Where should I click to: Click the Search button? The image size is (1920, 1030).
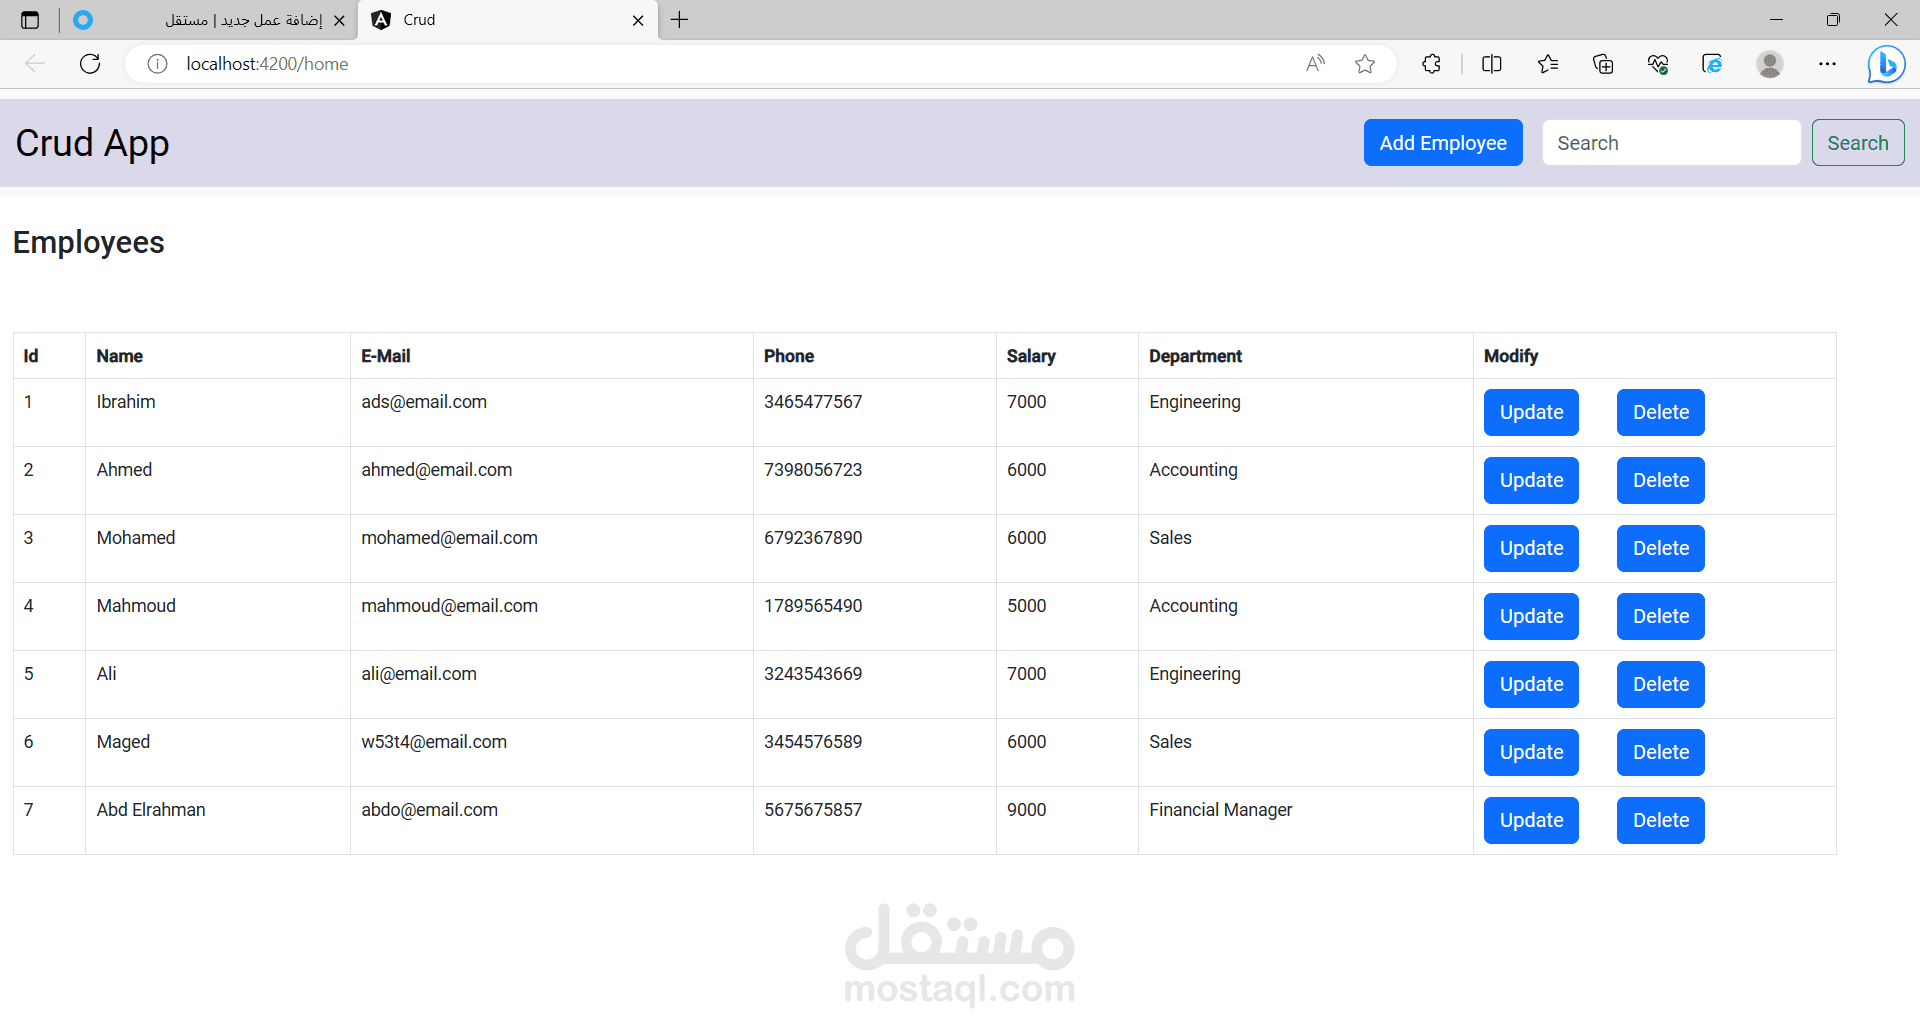[x=1858, y=143]
